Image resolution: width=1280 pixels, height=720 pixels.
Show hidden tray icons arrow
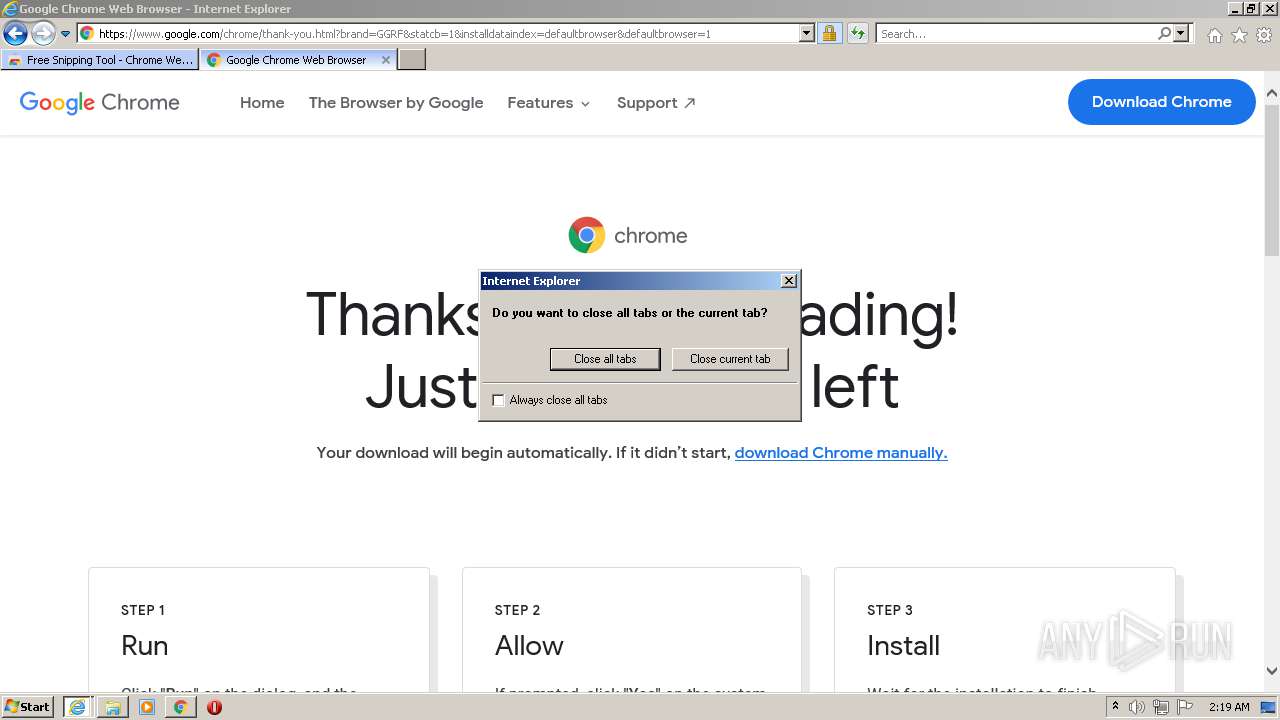pyautogui.click(x=1115, y=707)
